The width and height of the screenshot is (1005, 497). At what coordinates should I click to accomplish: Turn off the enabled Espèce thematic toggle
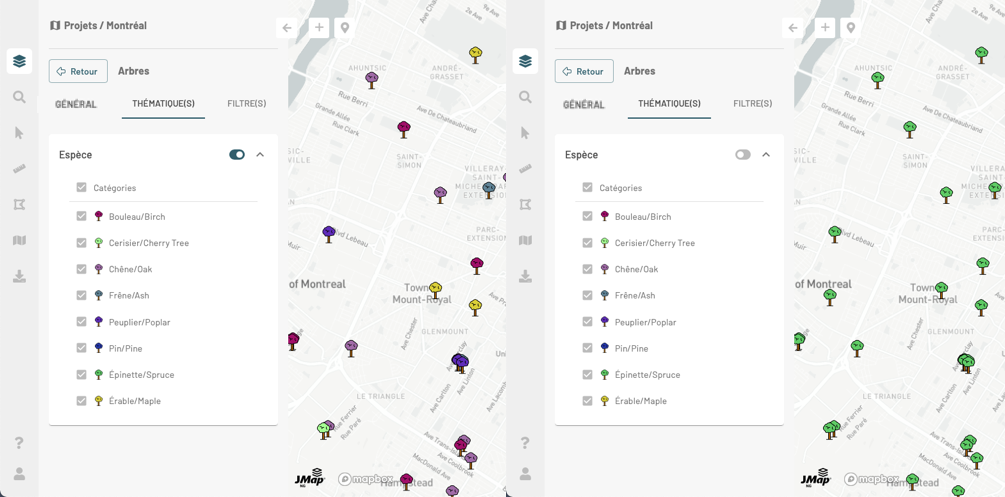tap(237, 155)
